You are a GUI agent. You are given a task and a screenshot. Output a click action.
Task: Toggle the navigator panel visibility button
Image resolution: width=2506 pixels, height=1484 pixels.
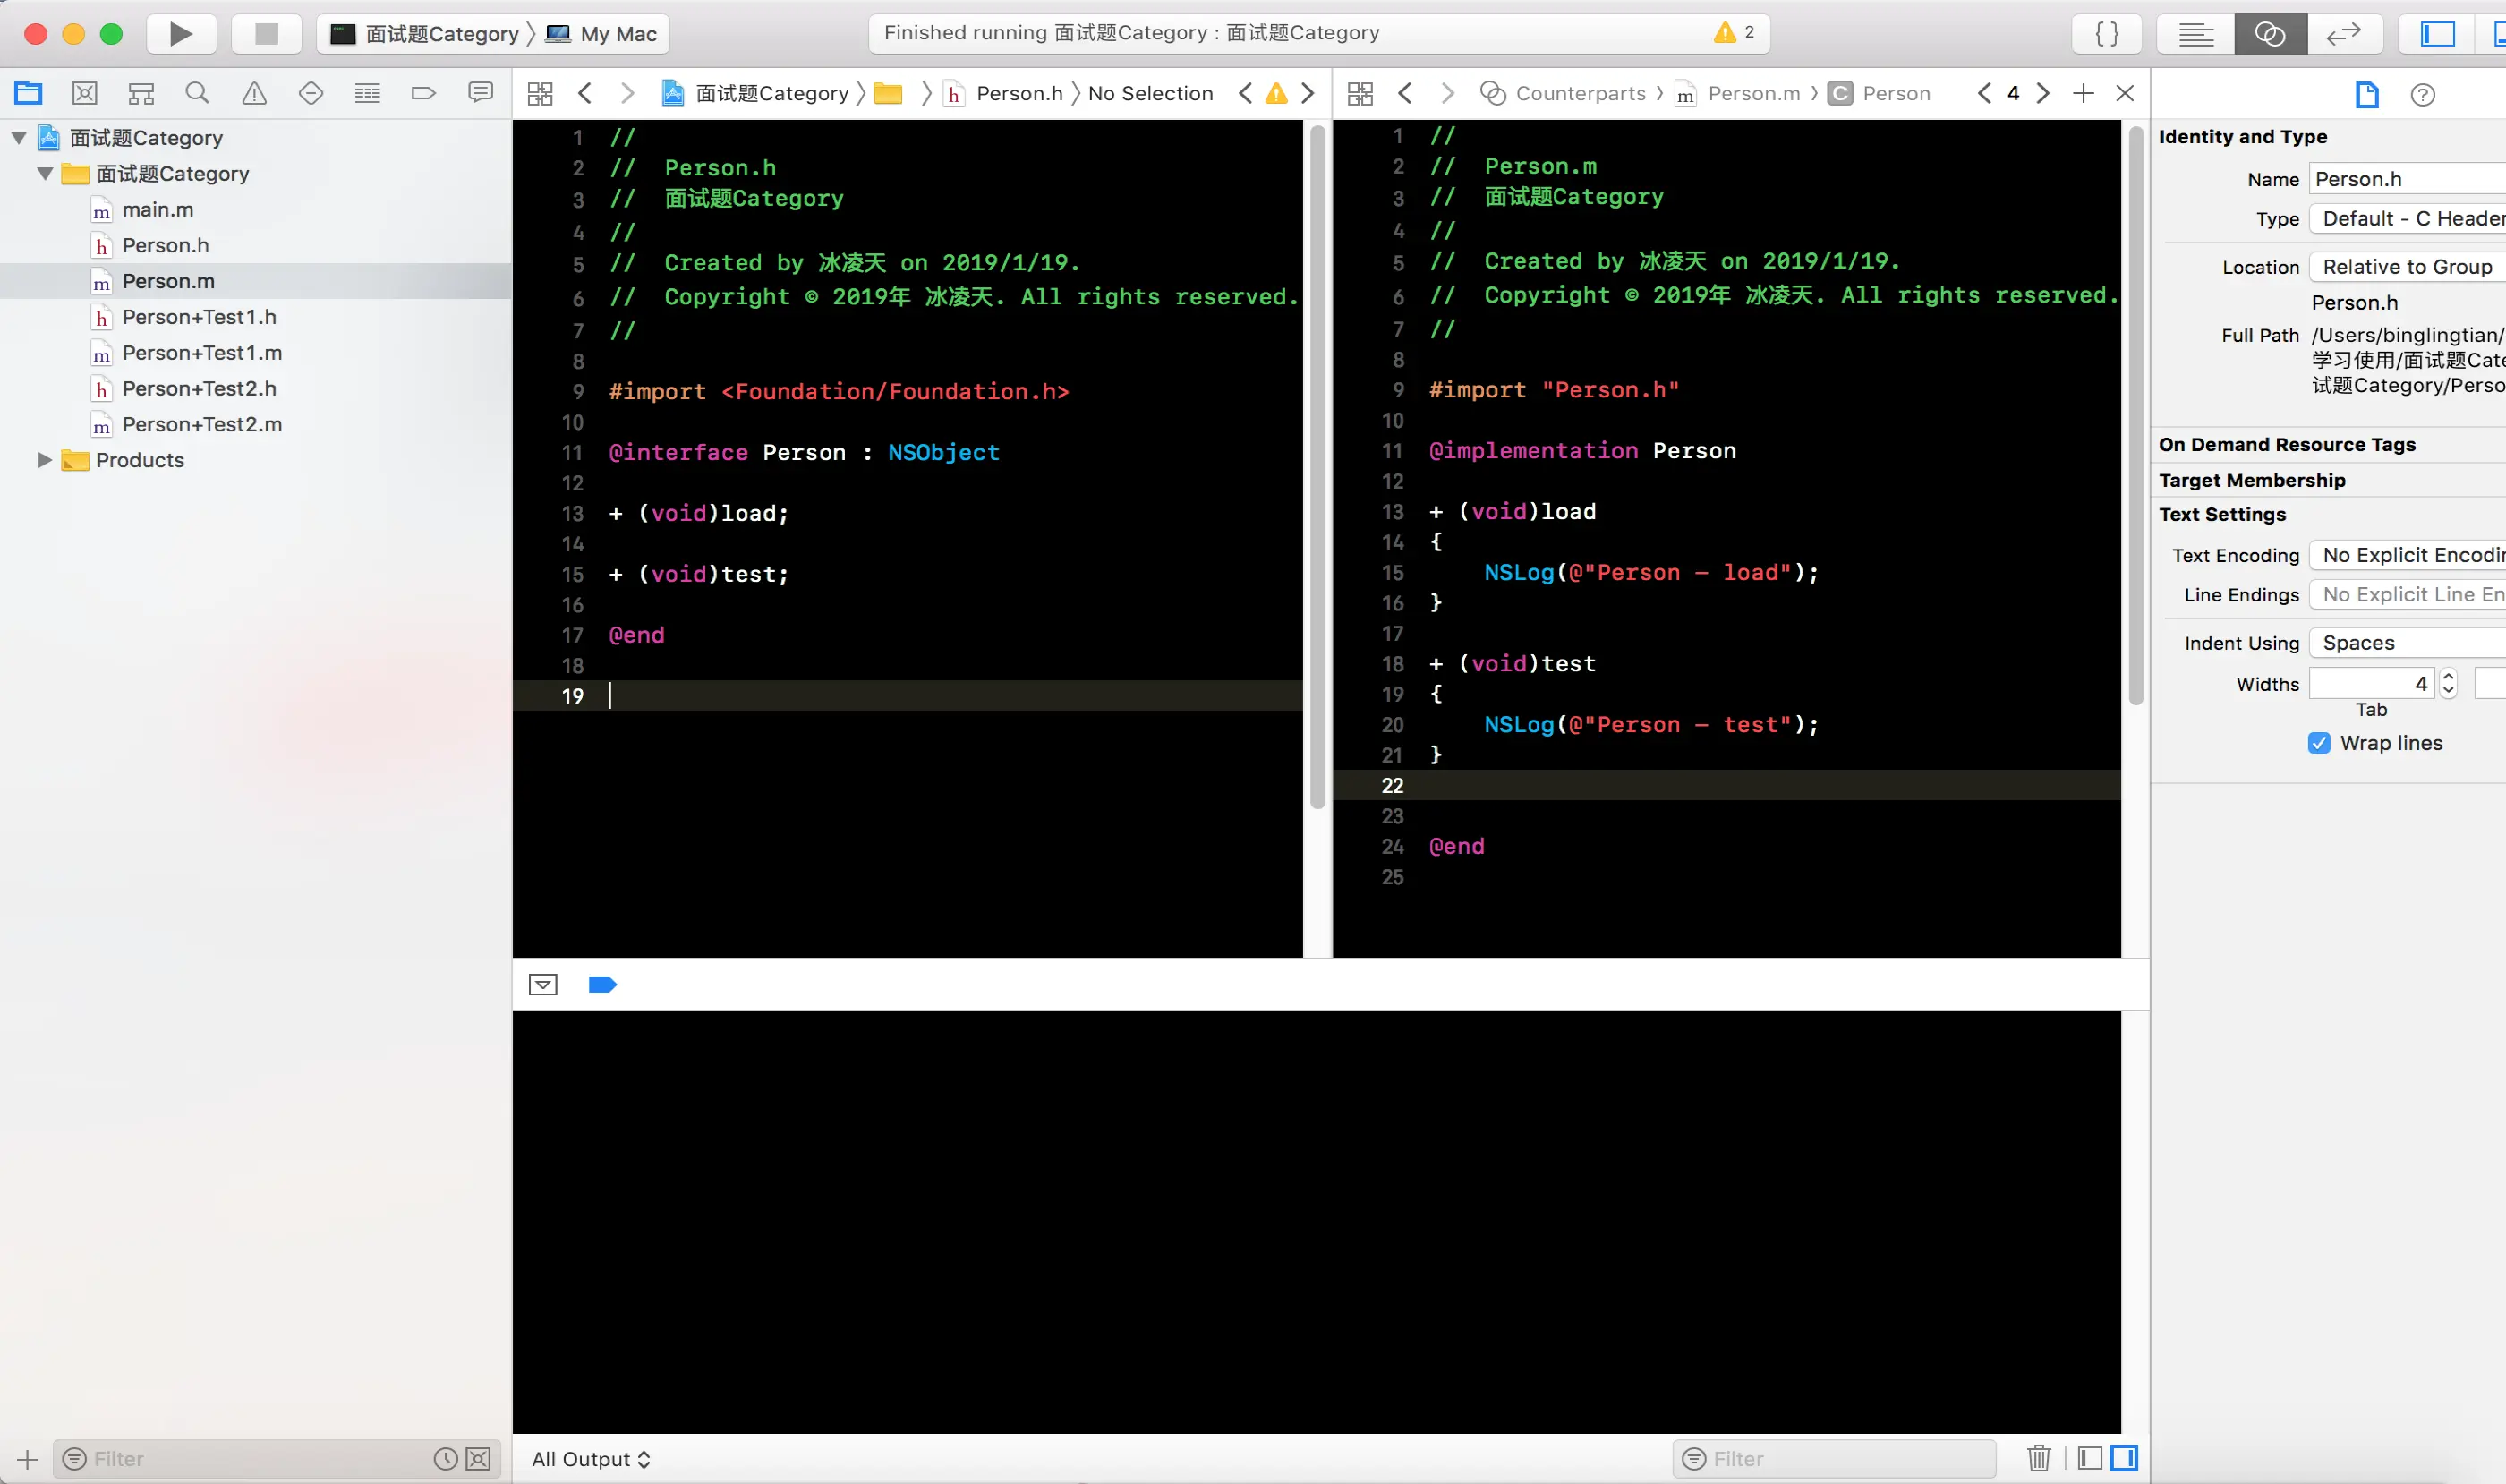click(2437, 34)
